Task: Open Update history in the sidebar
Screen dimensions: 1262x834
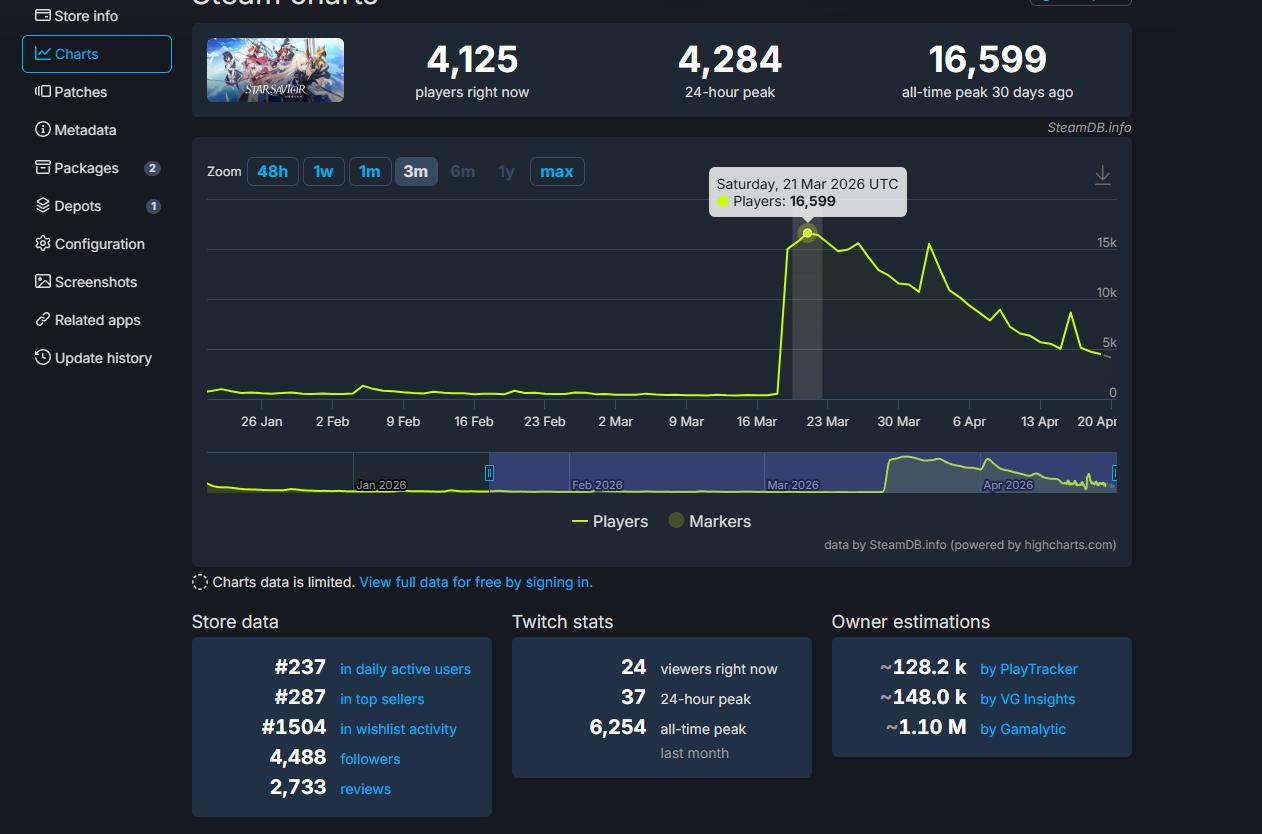Action: 96,358
